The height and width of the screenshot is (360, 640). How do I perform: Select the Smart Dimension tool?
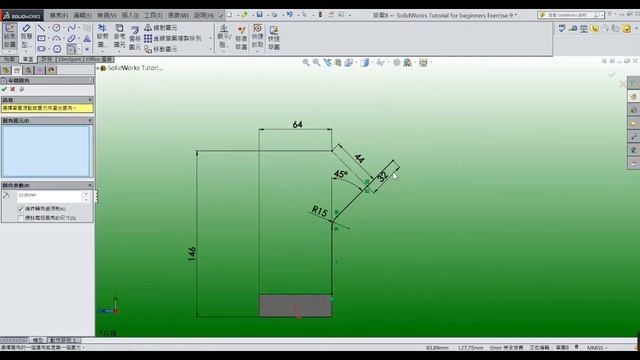click(26, 28)
